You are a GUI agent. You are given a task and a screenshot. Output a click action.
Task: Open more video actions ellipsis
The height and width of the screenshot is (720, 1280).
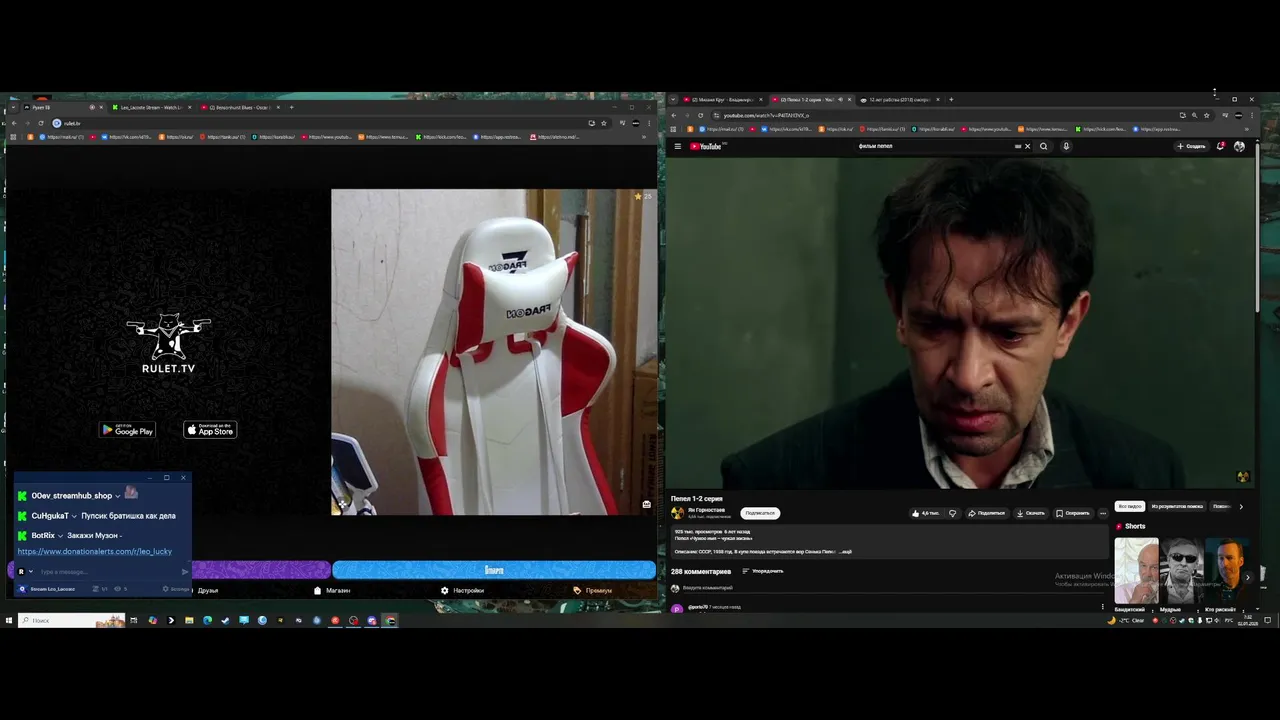[1103, 513]
